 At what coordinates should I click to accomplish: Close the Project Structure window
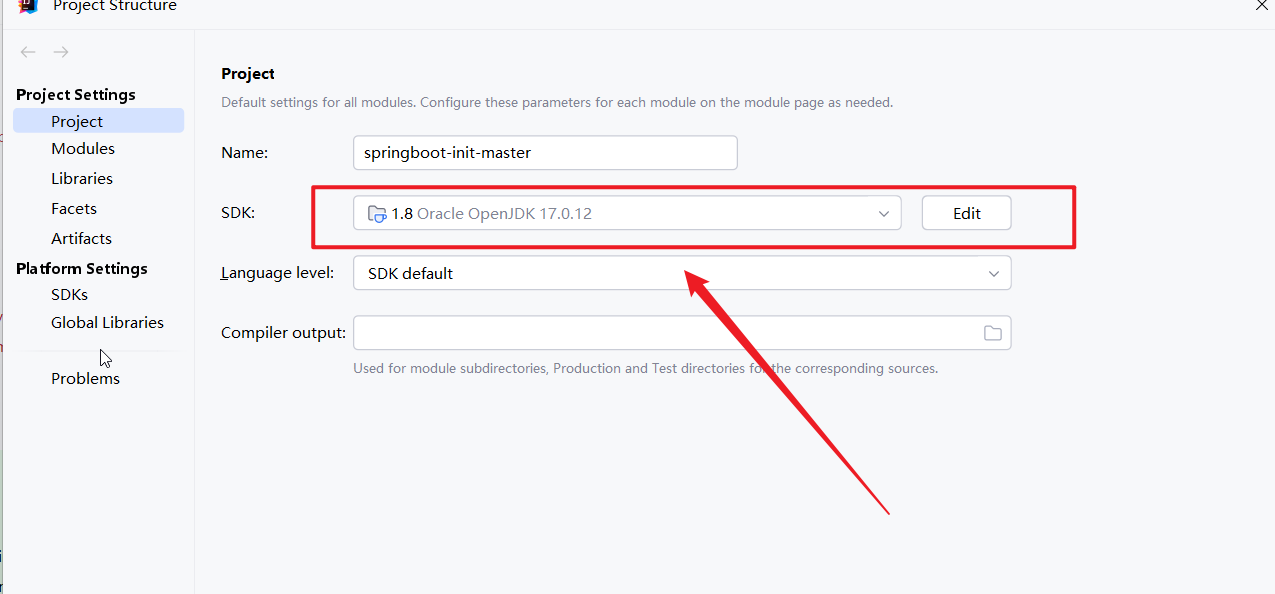(1262, 5)
